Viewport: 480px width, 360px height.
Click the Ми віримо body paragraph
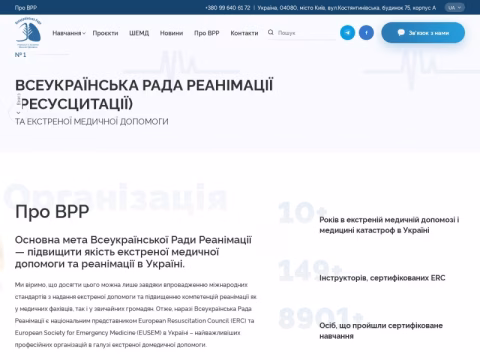136,315
